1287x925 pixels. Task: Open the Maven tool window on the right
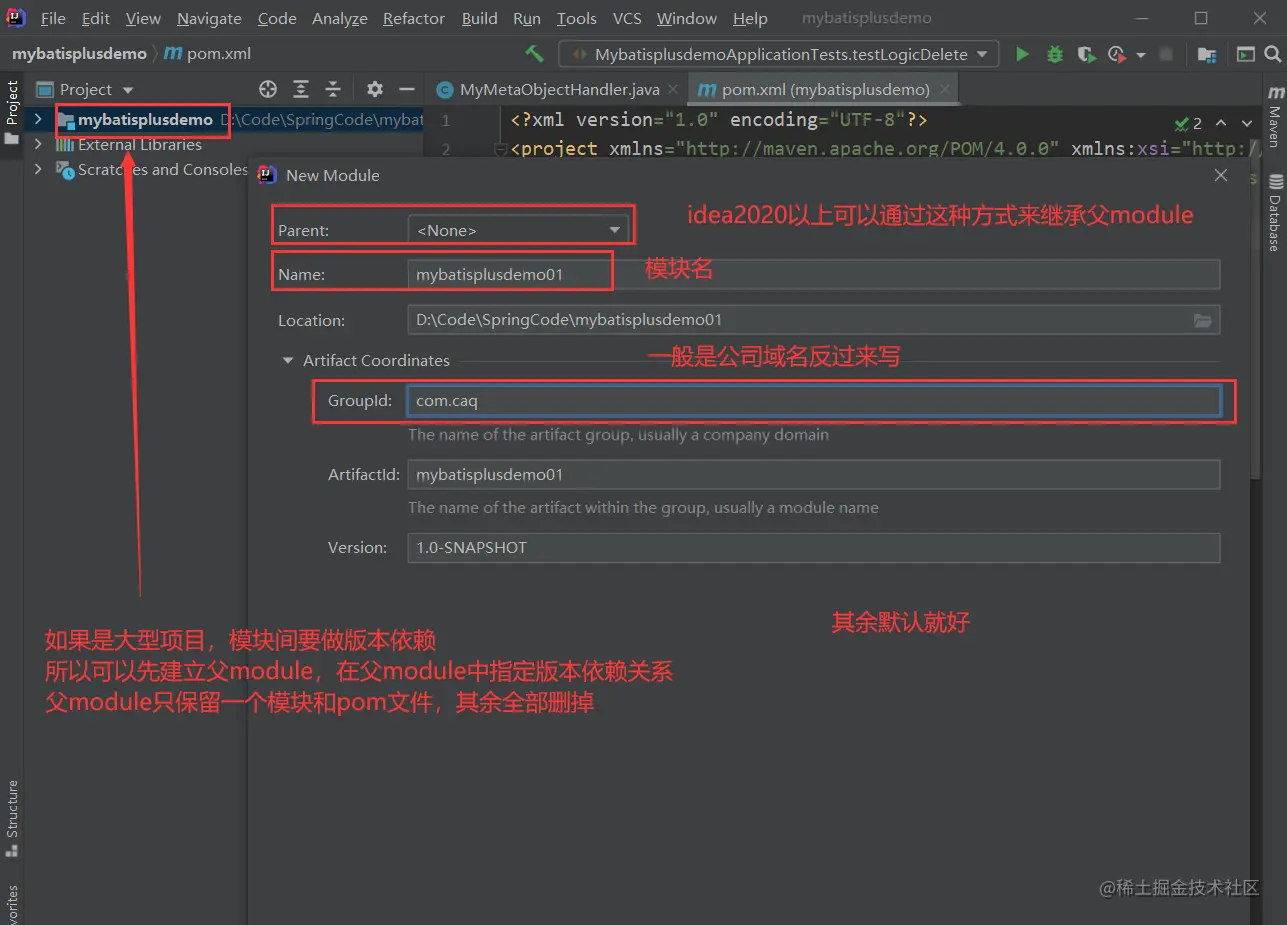[x=1275, y=117]
